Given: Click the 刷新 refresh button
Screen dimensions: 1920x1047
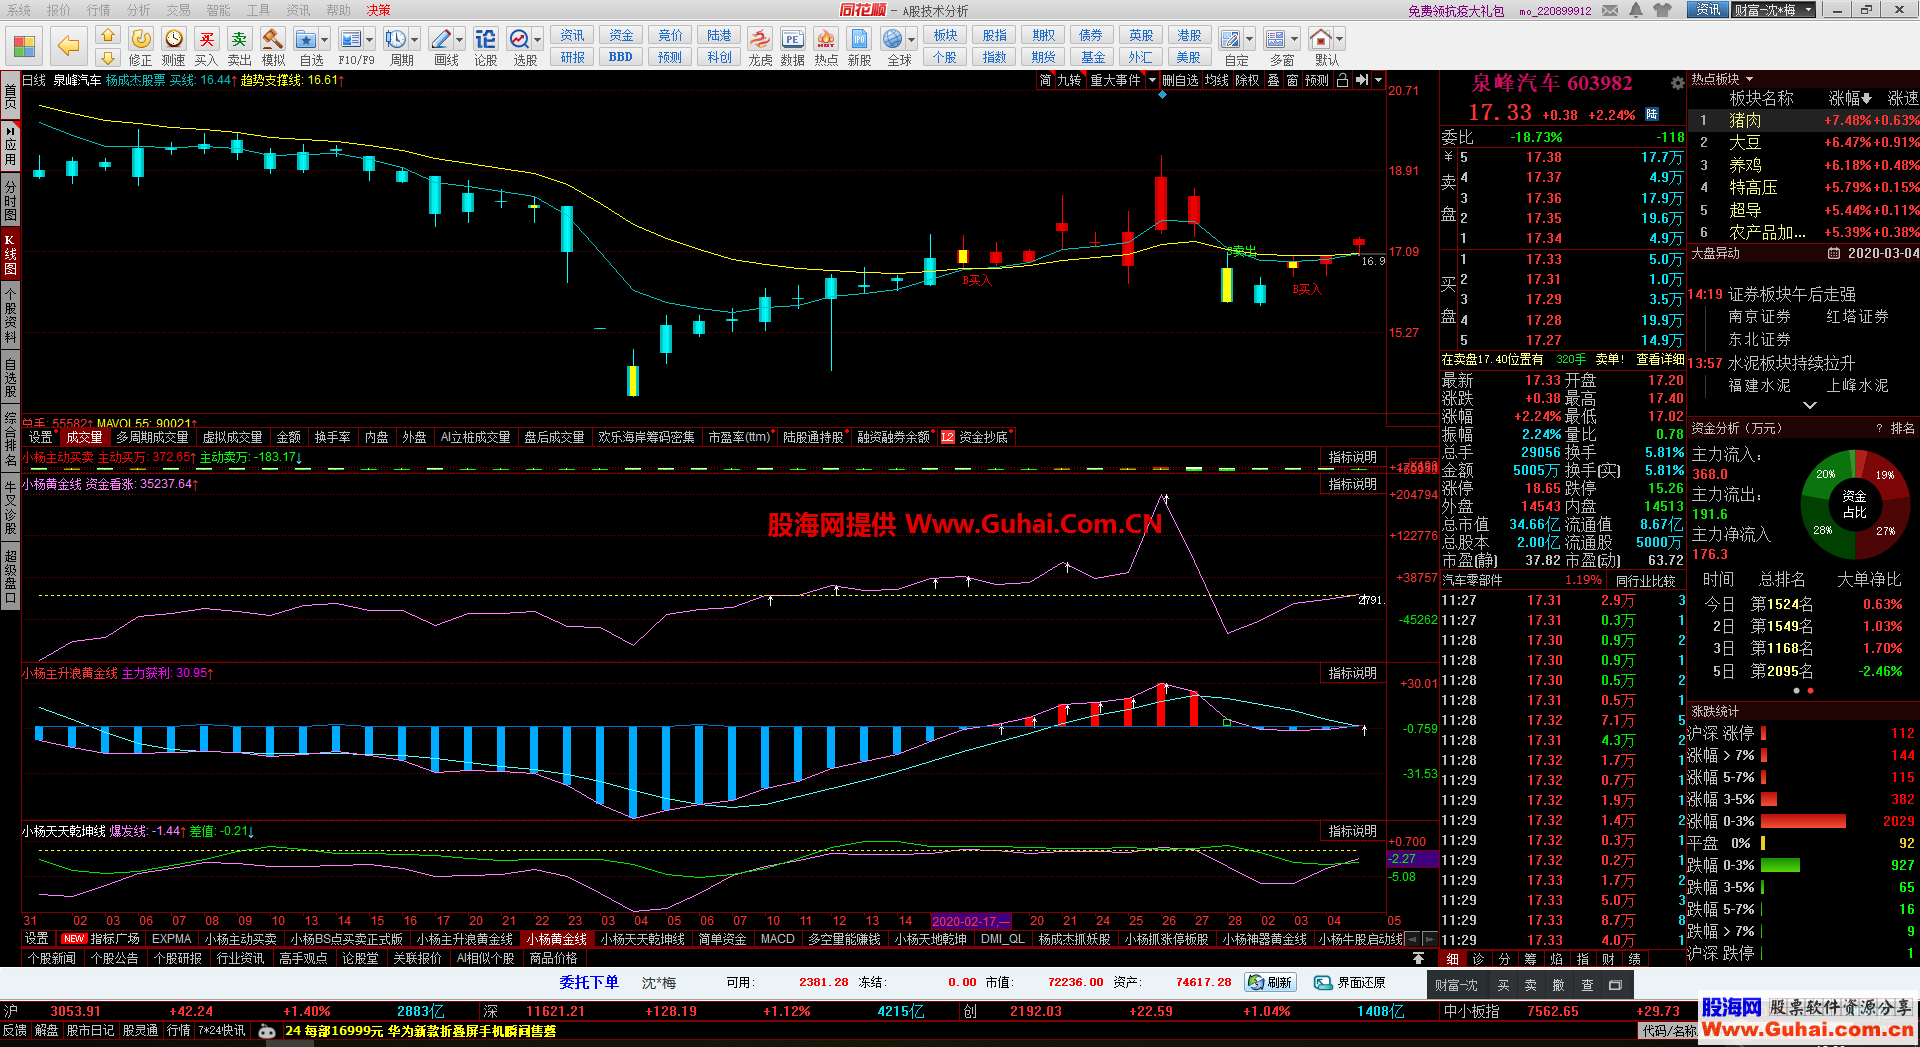Looking at the screenshot, I should coord(1270,983).
